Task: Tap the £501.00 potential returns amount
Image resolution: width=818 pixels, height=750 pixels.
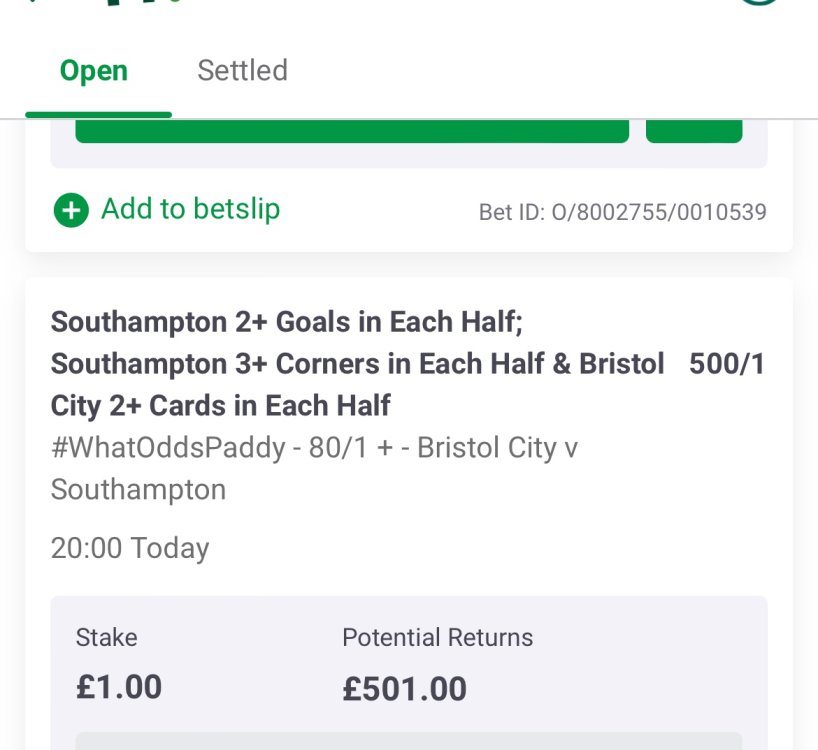Action: (x=404, y=689)
